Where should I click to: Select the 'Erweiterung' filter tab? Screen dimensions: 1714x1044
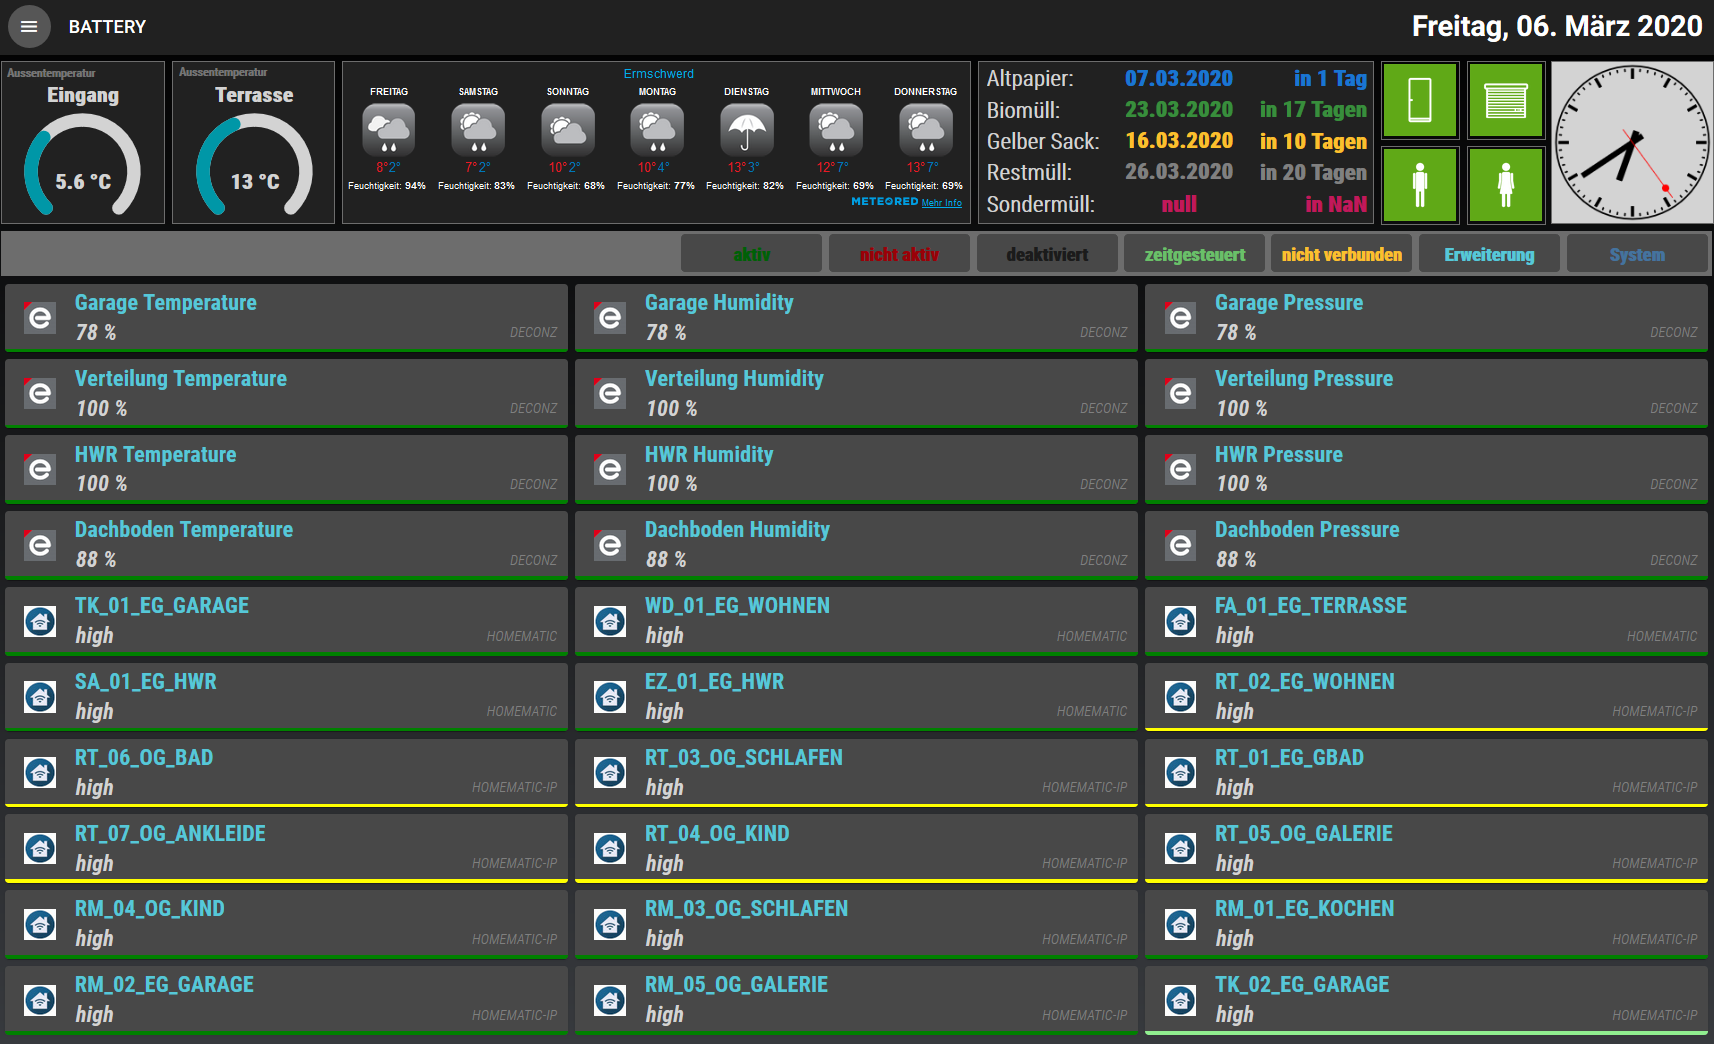1490,254
